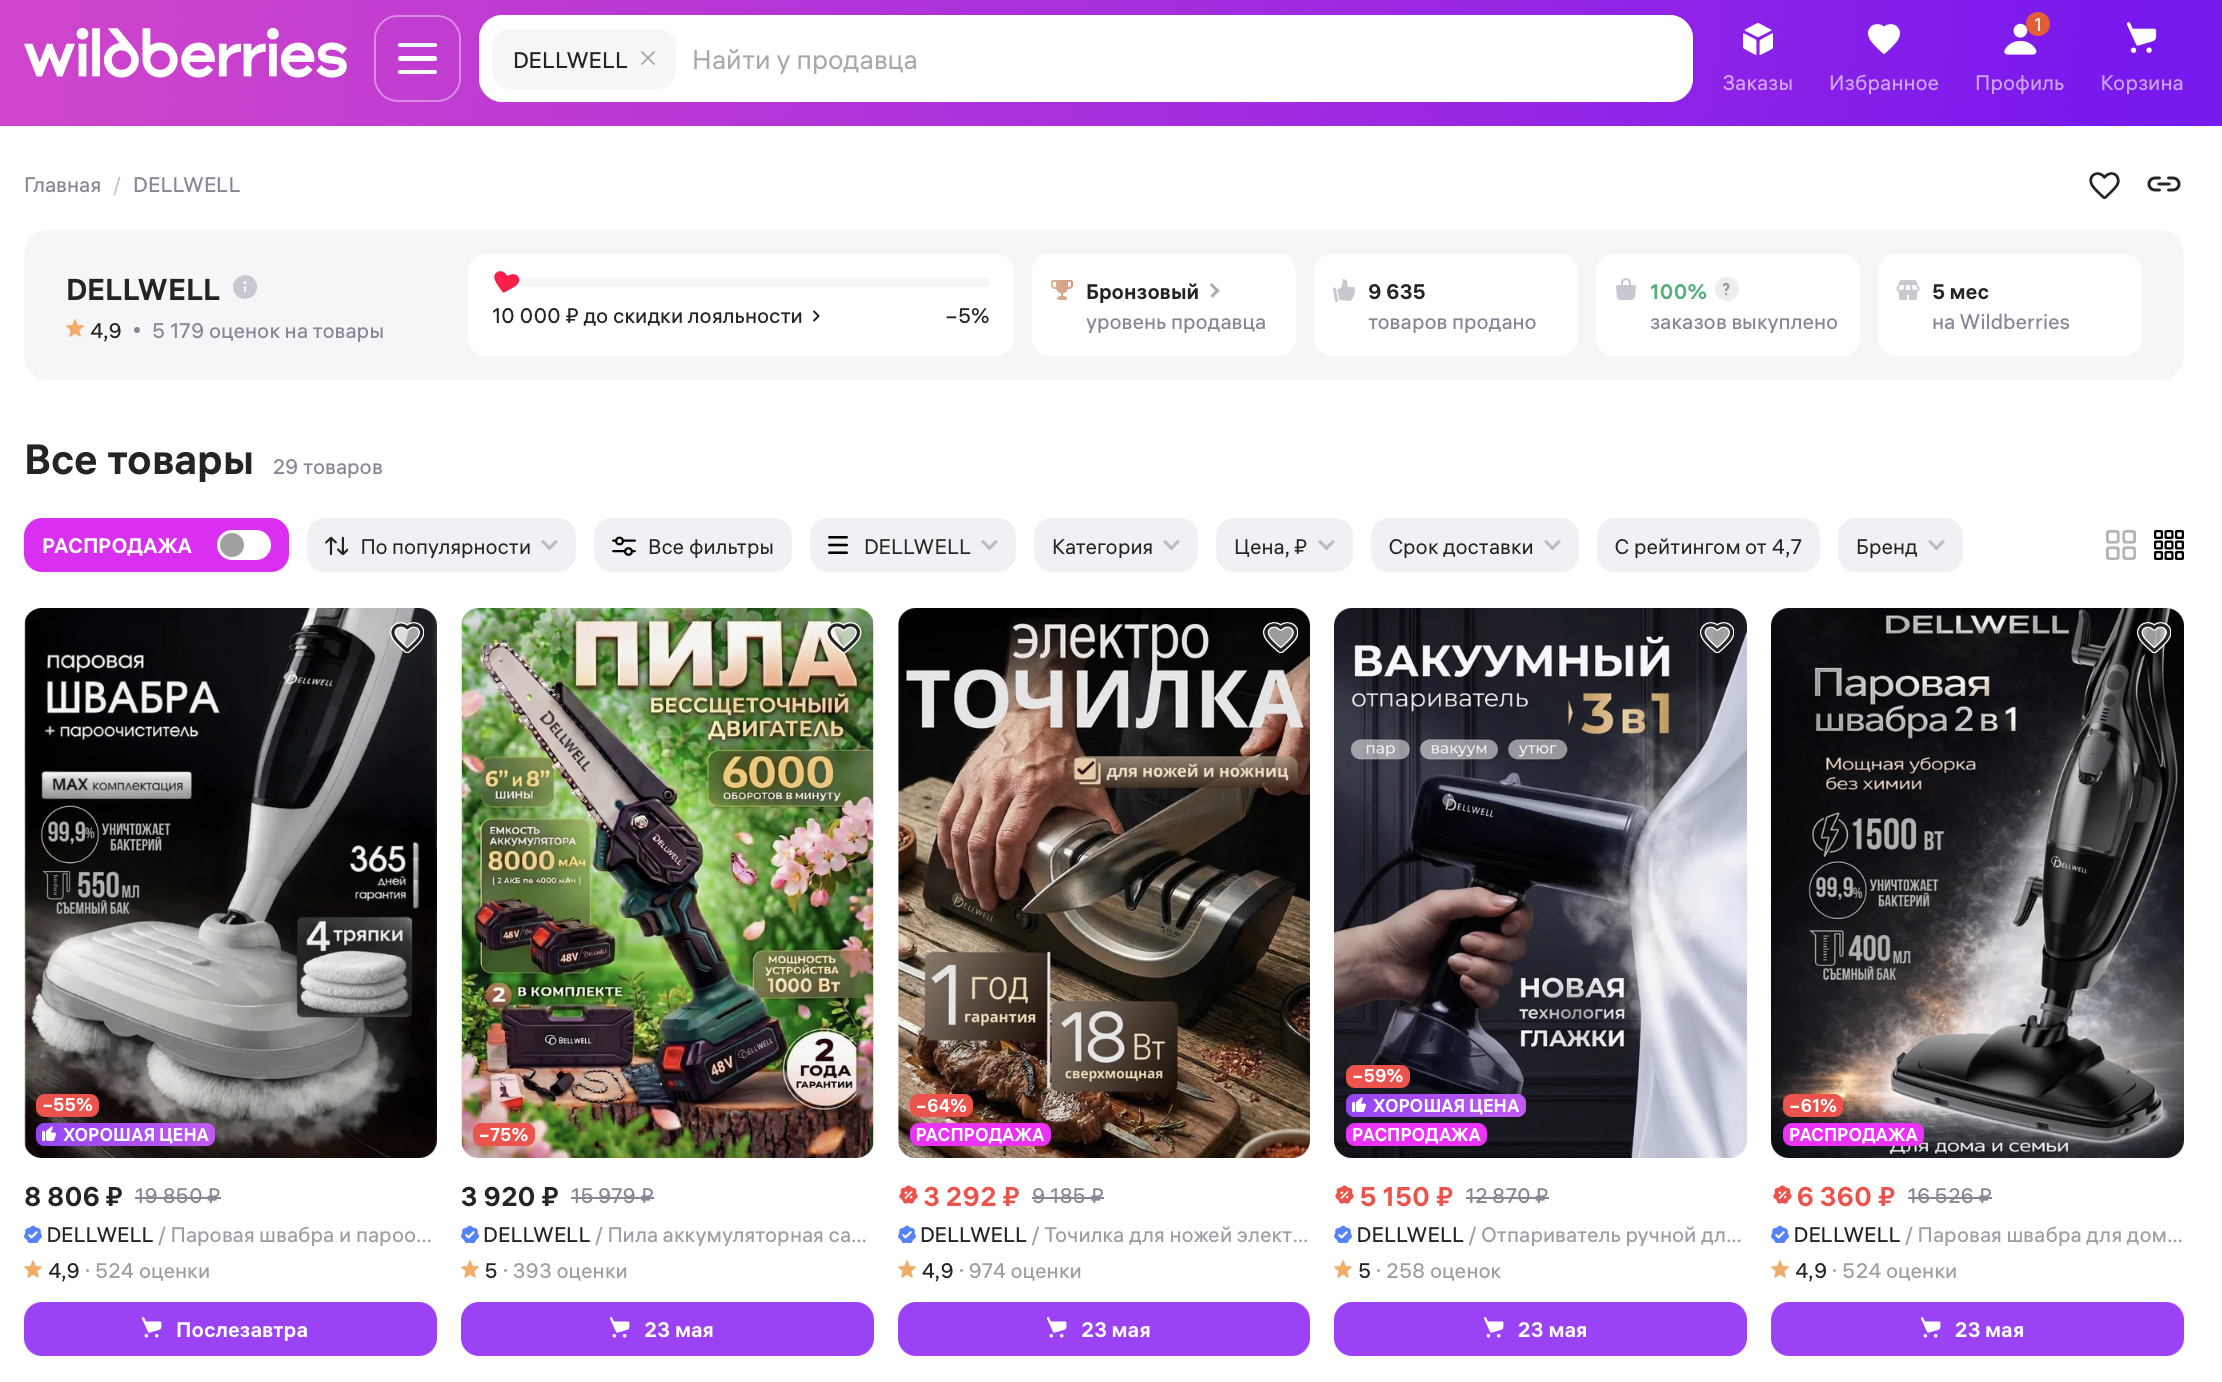Open электро ТОЧИЛКА product image
The height and width of the screenshot is (1382, 2222).
(x=1104, y=883)
